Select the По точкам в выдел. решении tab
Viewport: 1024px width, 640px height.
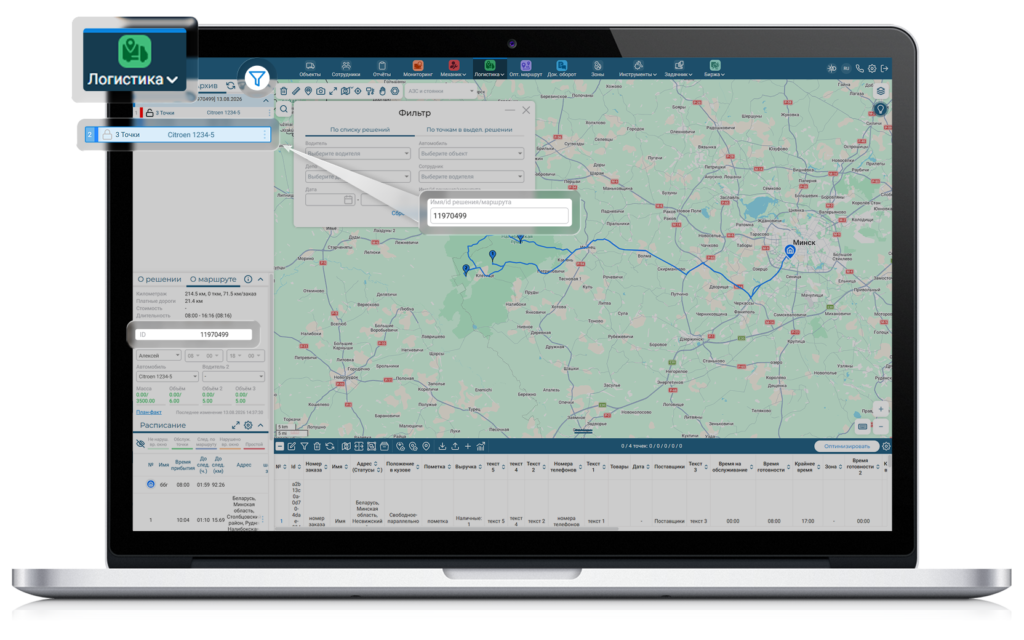(469, 129)
